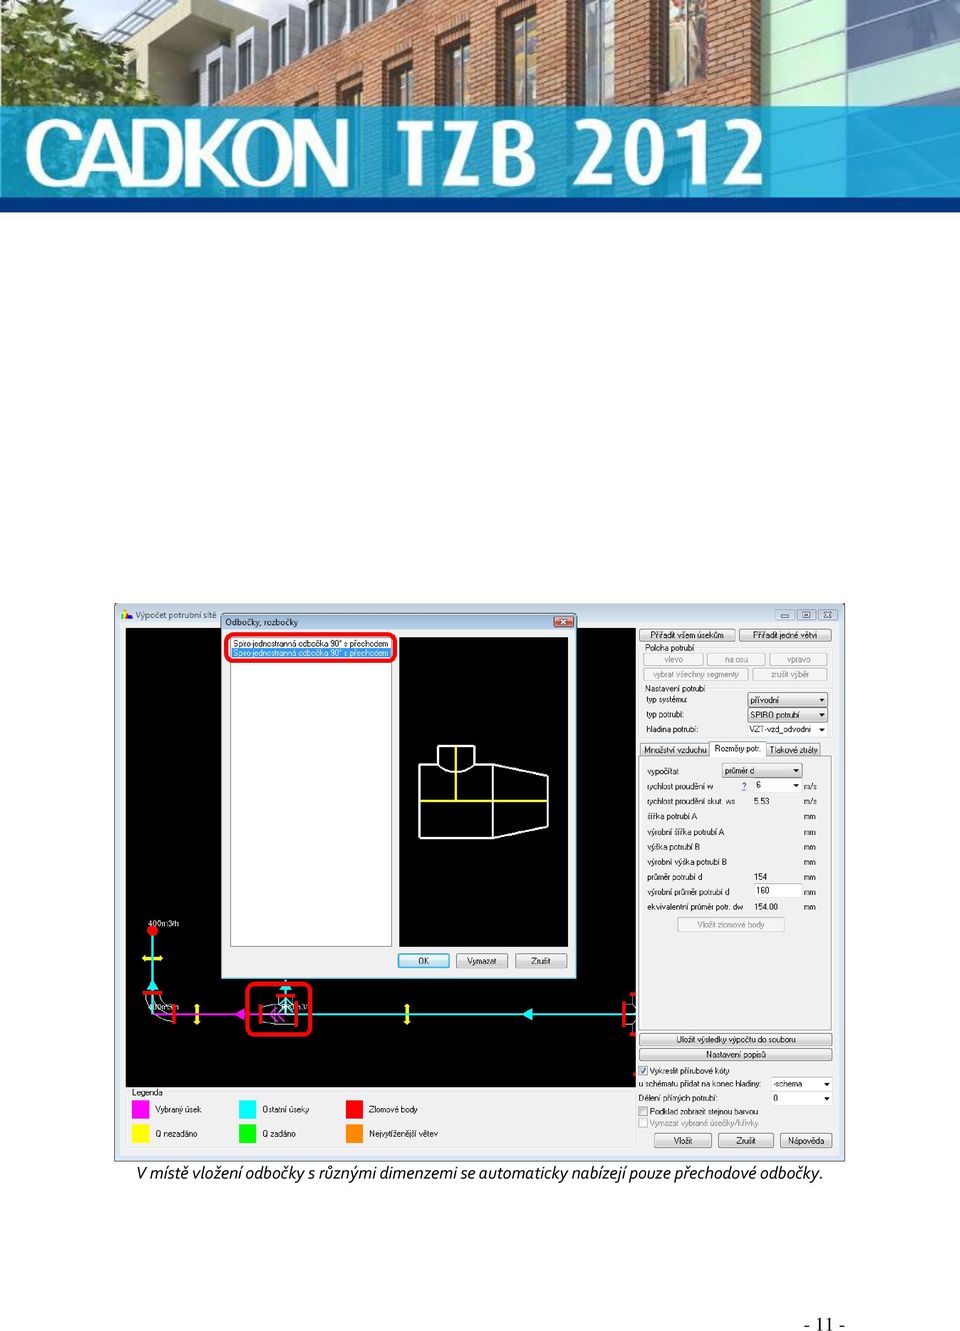Open the Hladina potrubí dropdown (VZT-vzd_odvodni)
Image resolution: width=960 pixels, height=1331 pixels.
(788, 730)
